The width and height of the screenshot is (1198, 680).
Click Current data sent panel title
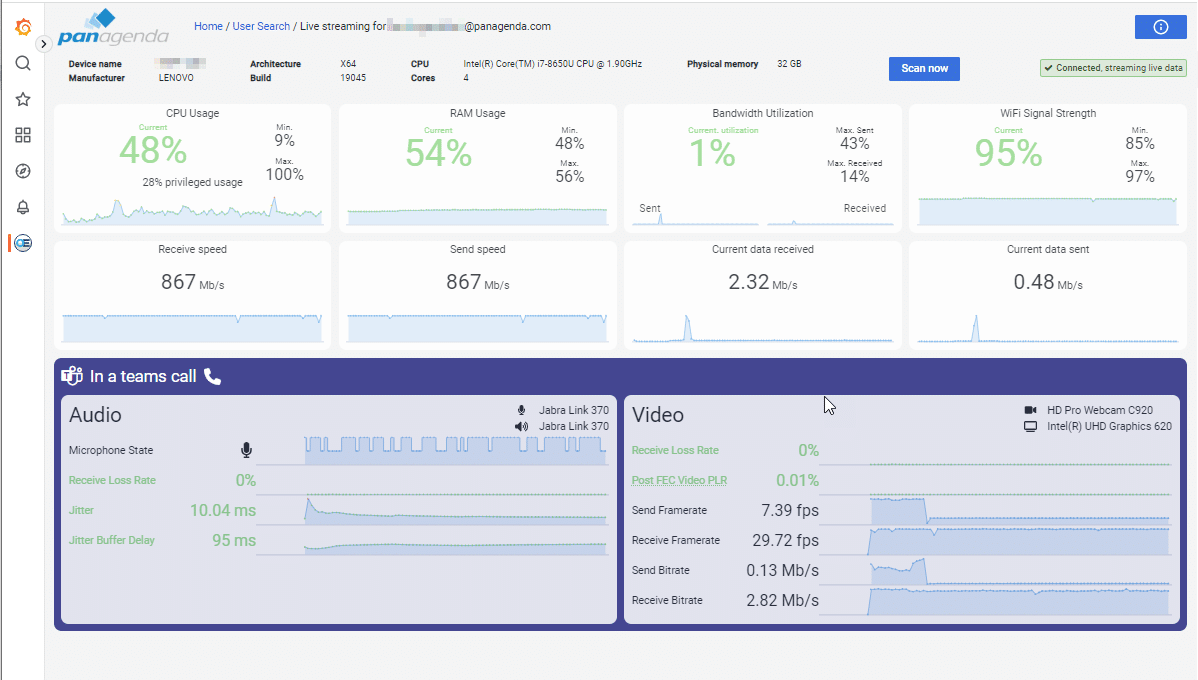[1048, 249]
